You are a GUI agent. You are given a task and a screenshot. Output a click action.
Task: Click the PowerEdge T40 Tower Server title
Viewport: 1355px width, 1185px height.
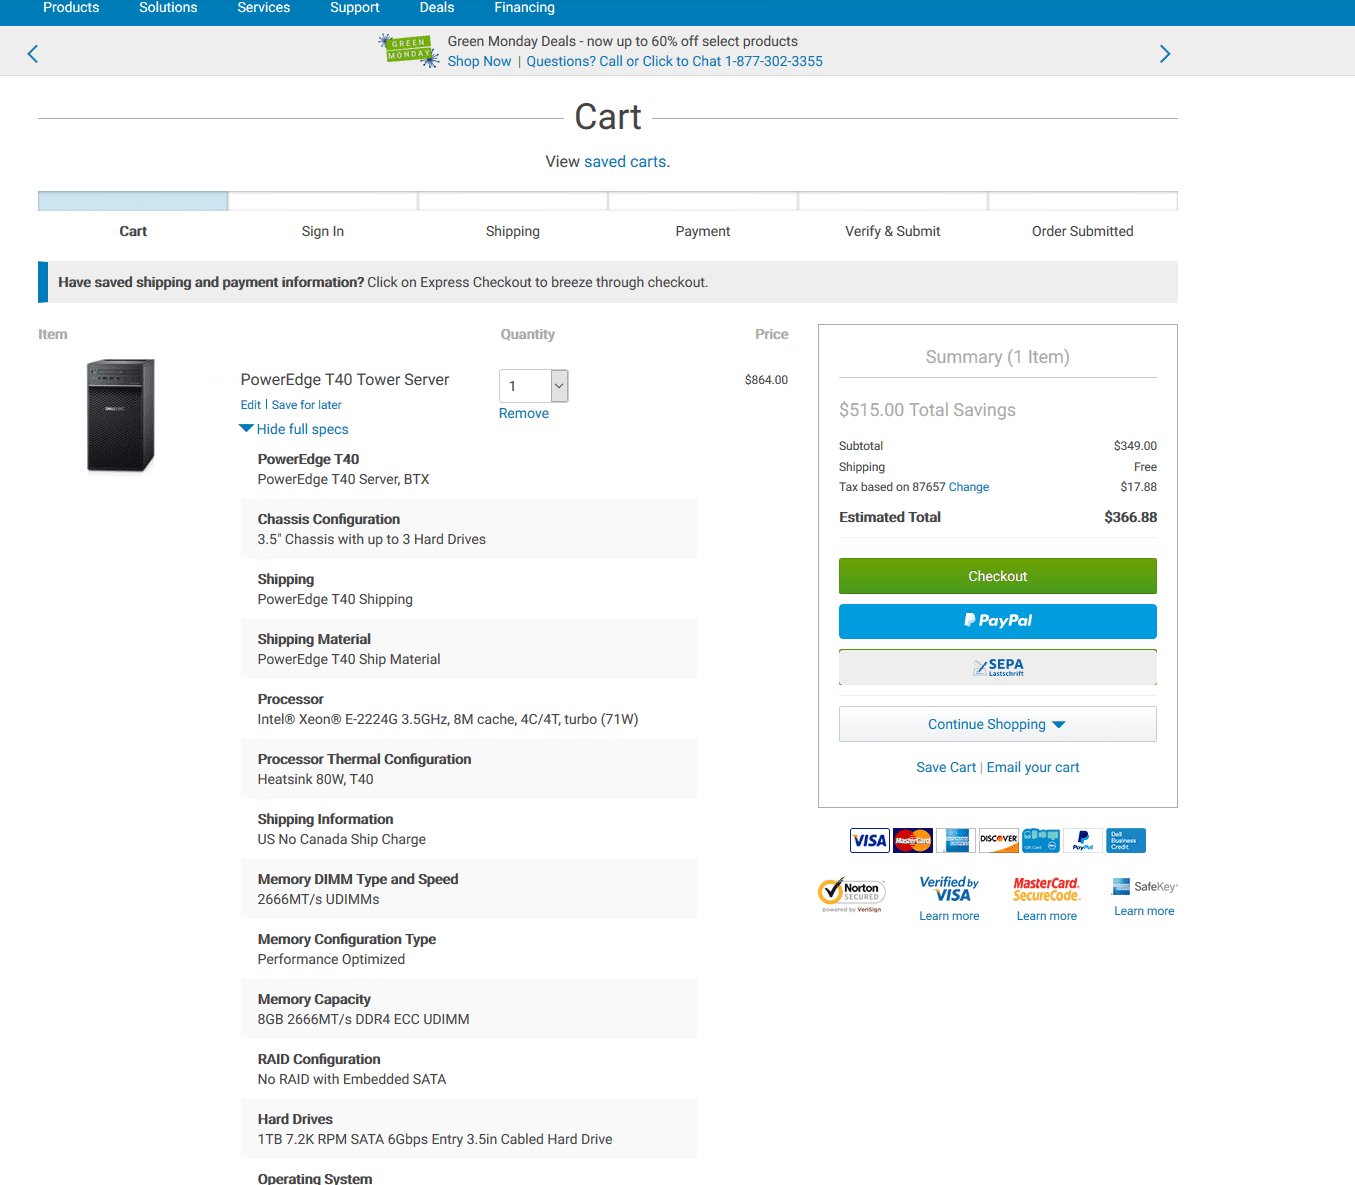click(345, 380)
